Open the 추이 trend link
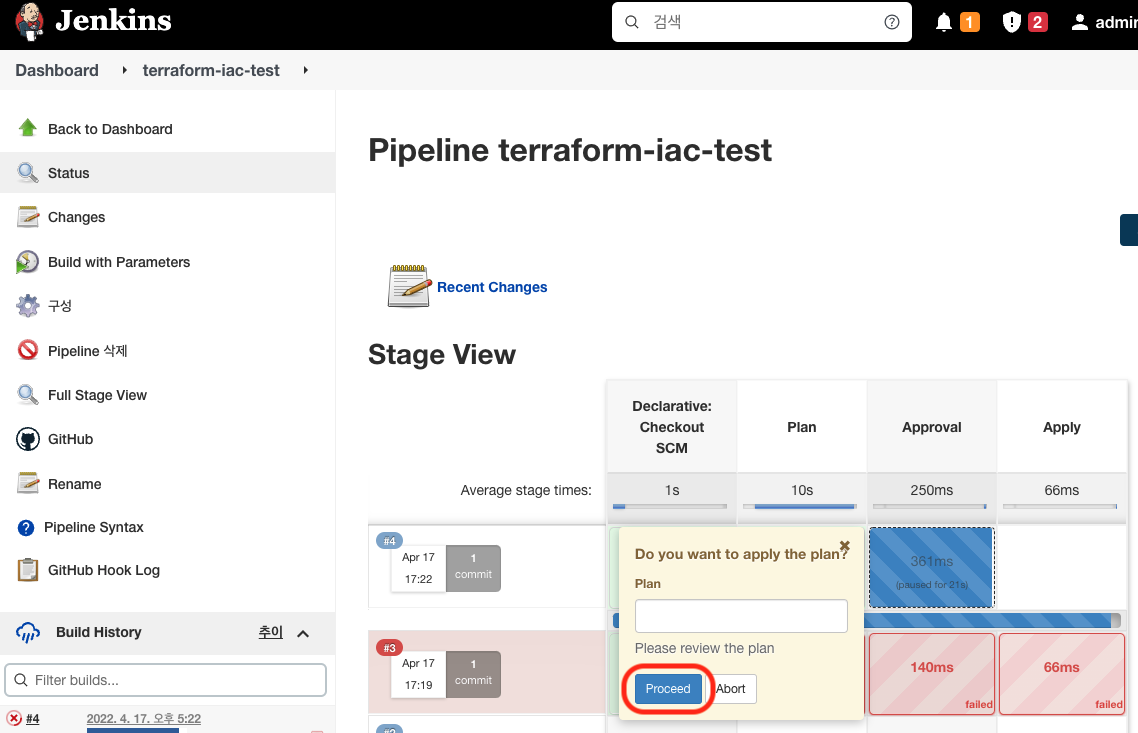 tap(271, 632)
